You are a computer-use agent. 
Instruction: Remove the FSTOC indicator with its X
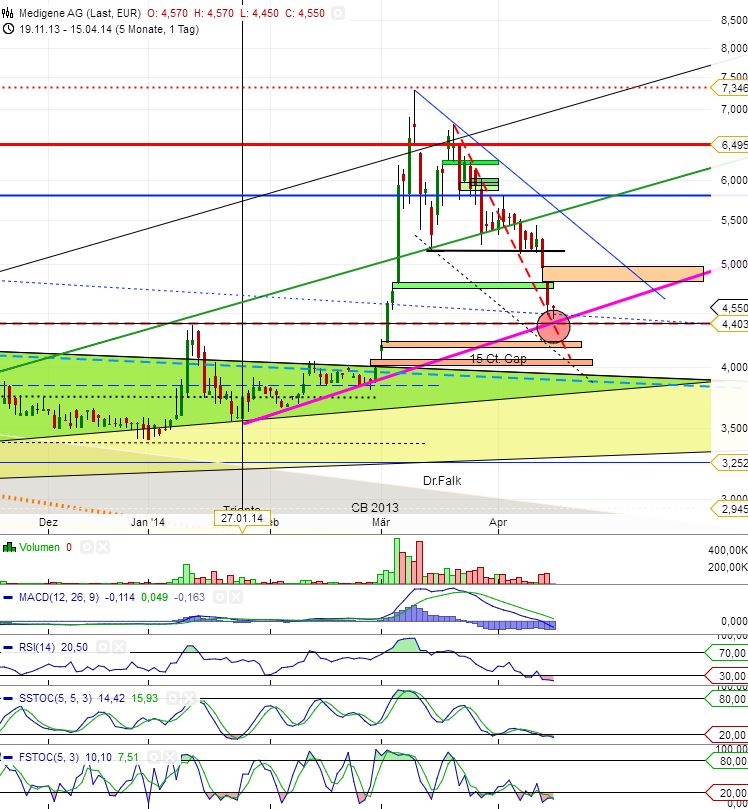coord(170,757)
